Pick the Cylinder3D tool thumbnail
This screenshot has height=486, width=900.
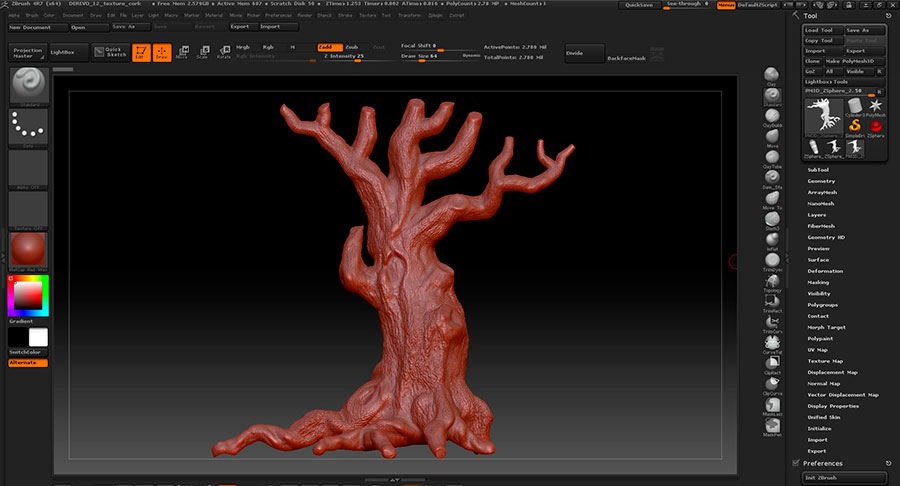click(x=856, y=106)
